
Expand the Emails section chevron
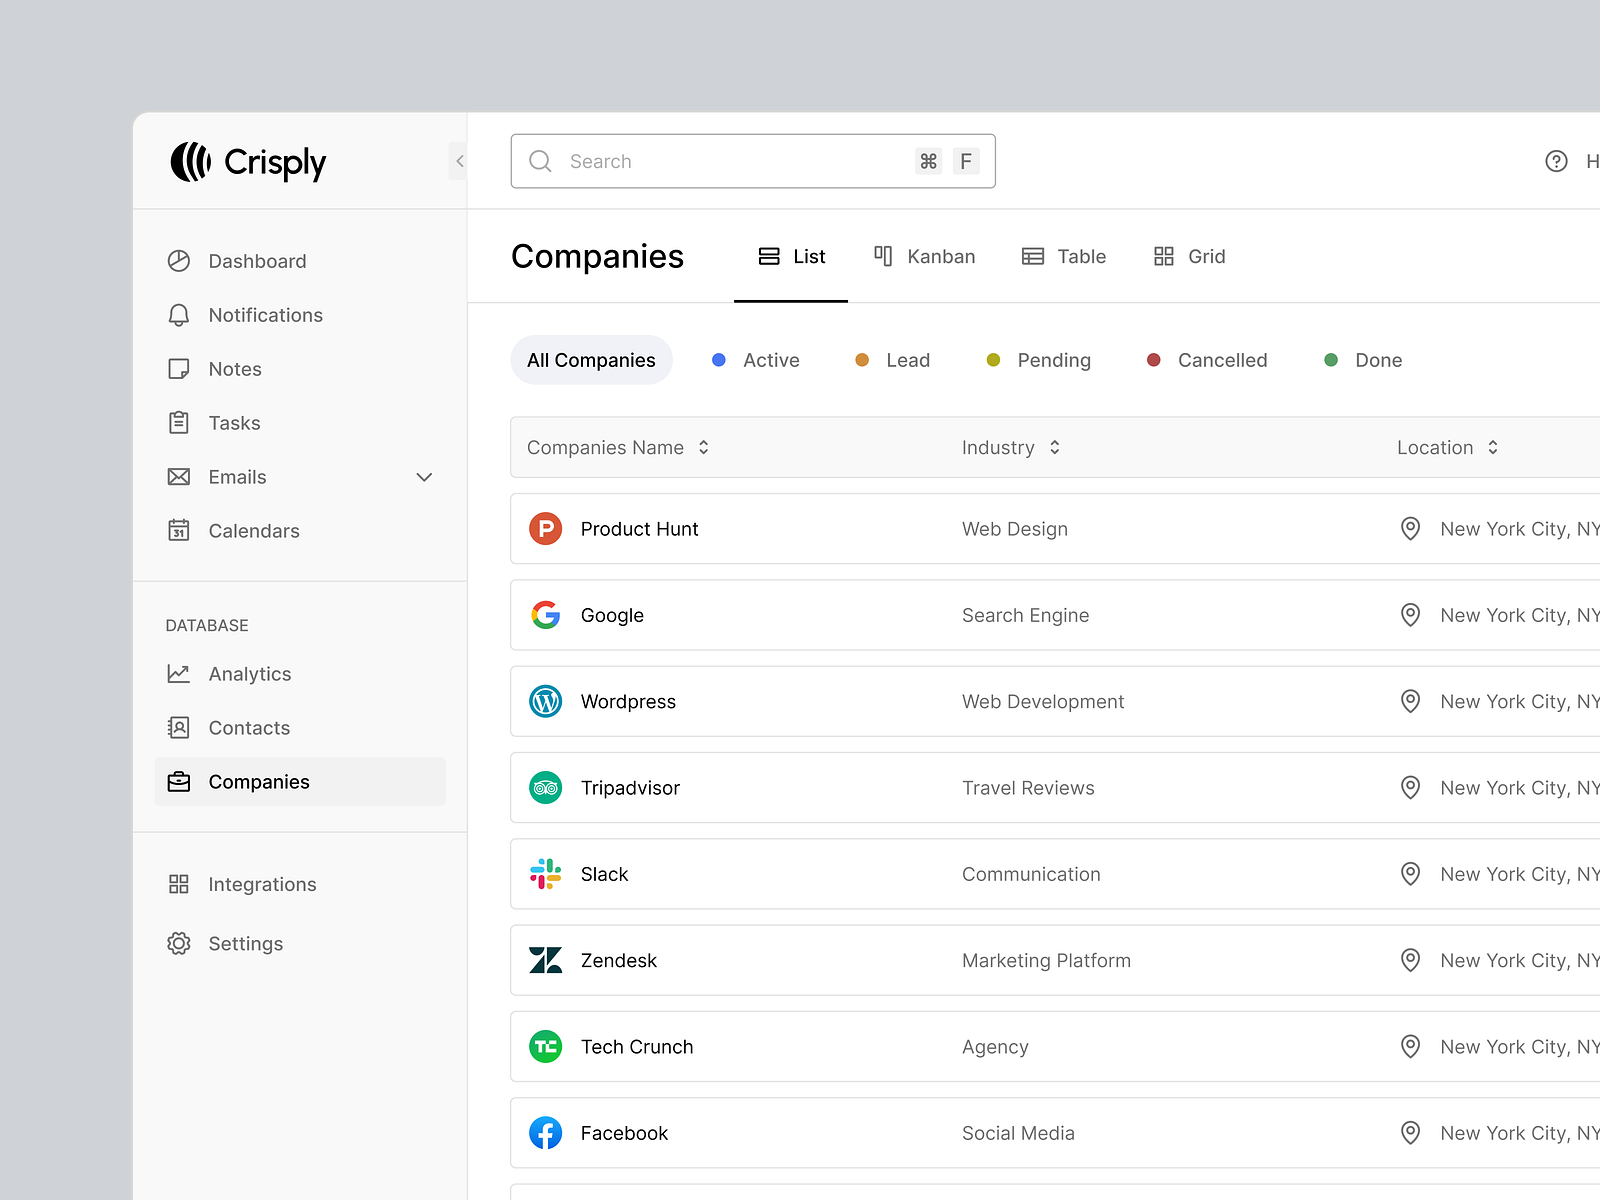point(424,477)
